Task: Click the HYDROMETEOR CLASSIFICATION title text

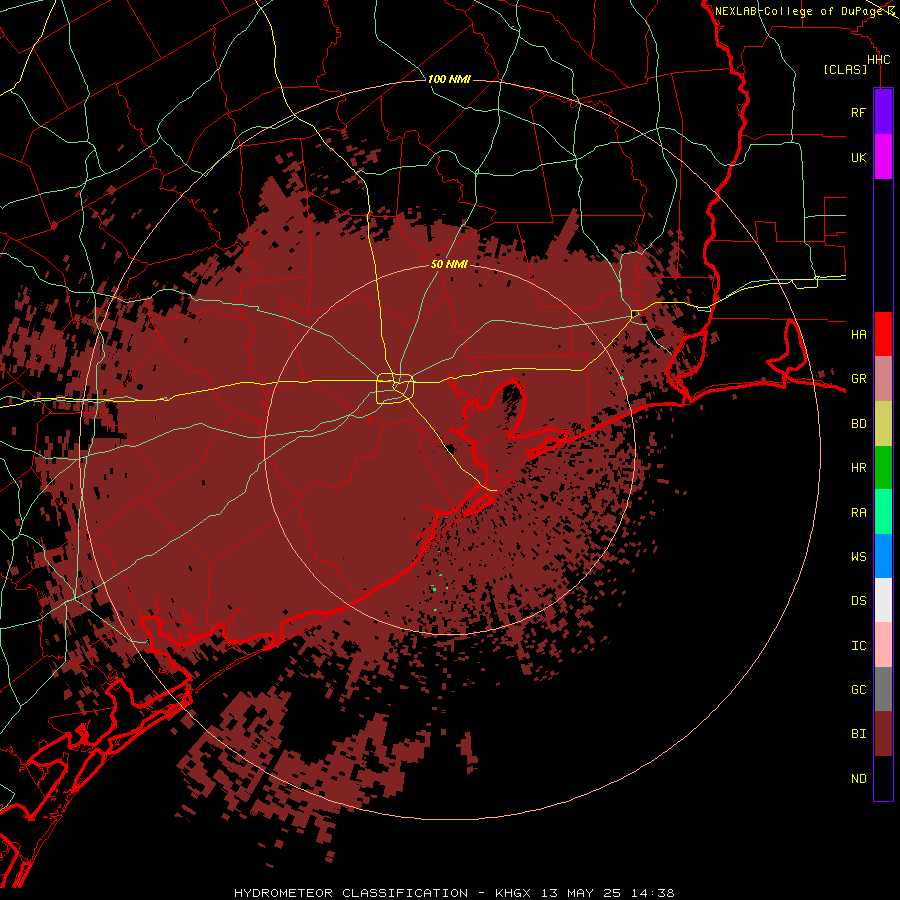Action: click(x=351, y=893)
